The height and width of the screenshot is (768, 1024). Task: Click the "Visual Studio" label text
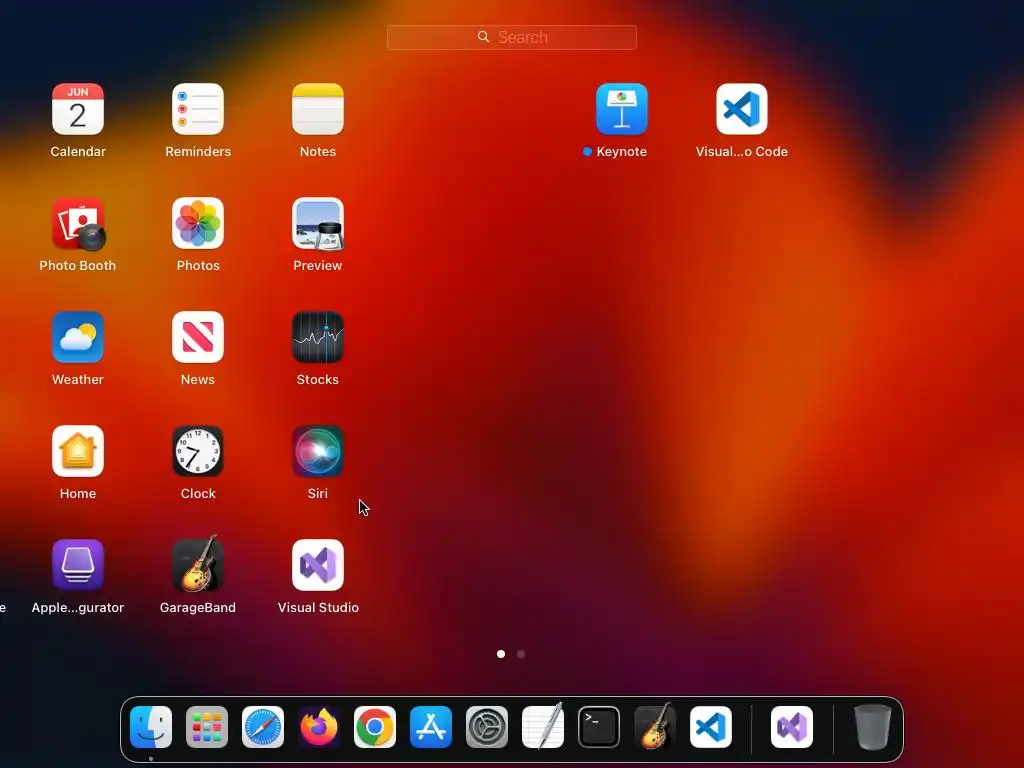pyautogui.click(x=318, y=607)
